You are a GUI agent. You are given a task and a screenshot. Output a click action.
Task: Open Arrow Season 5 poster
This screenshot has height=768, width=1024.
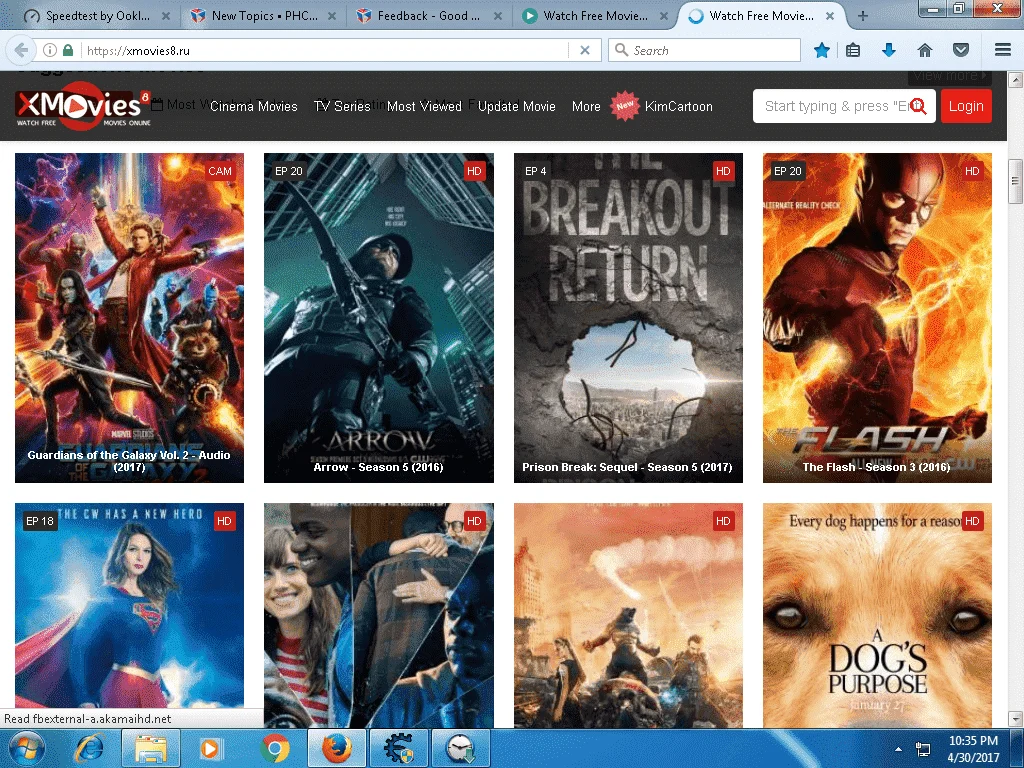(379, 318)
